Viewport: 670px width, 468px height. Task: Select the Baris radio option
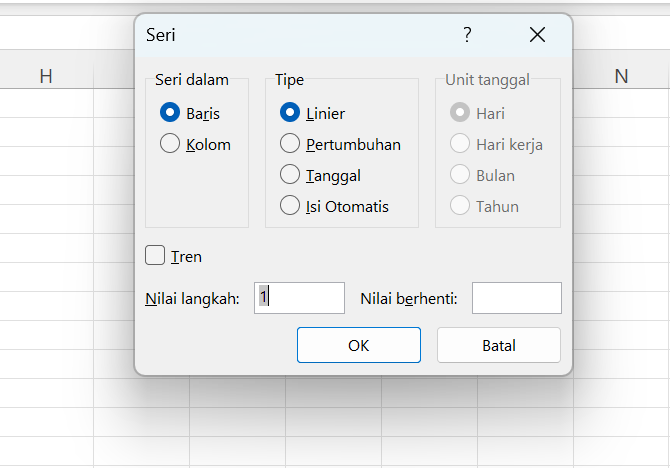click(170, 113)
